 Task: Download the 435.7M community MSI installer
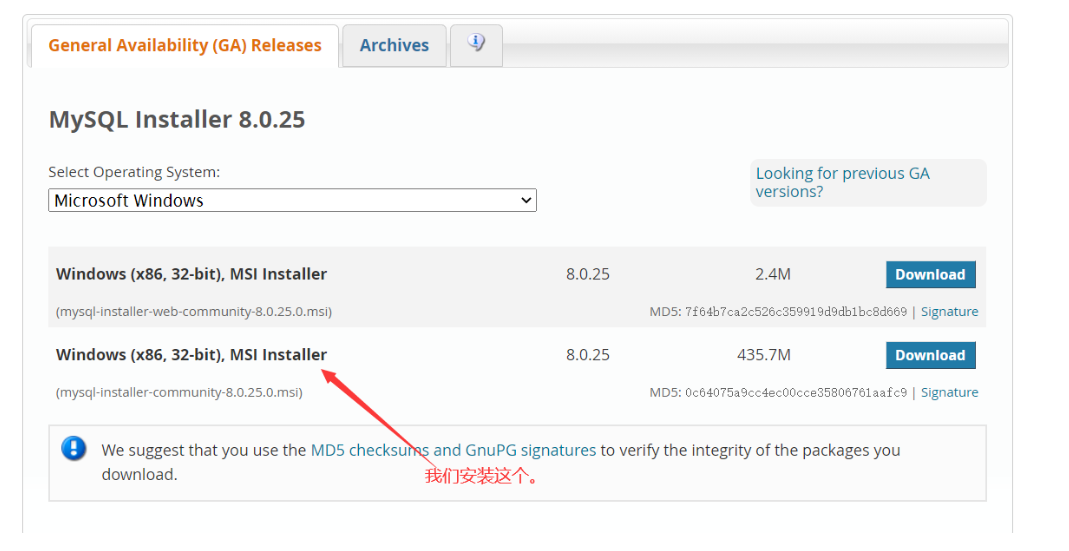tap(930, 355)
